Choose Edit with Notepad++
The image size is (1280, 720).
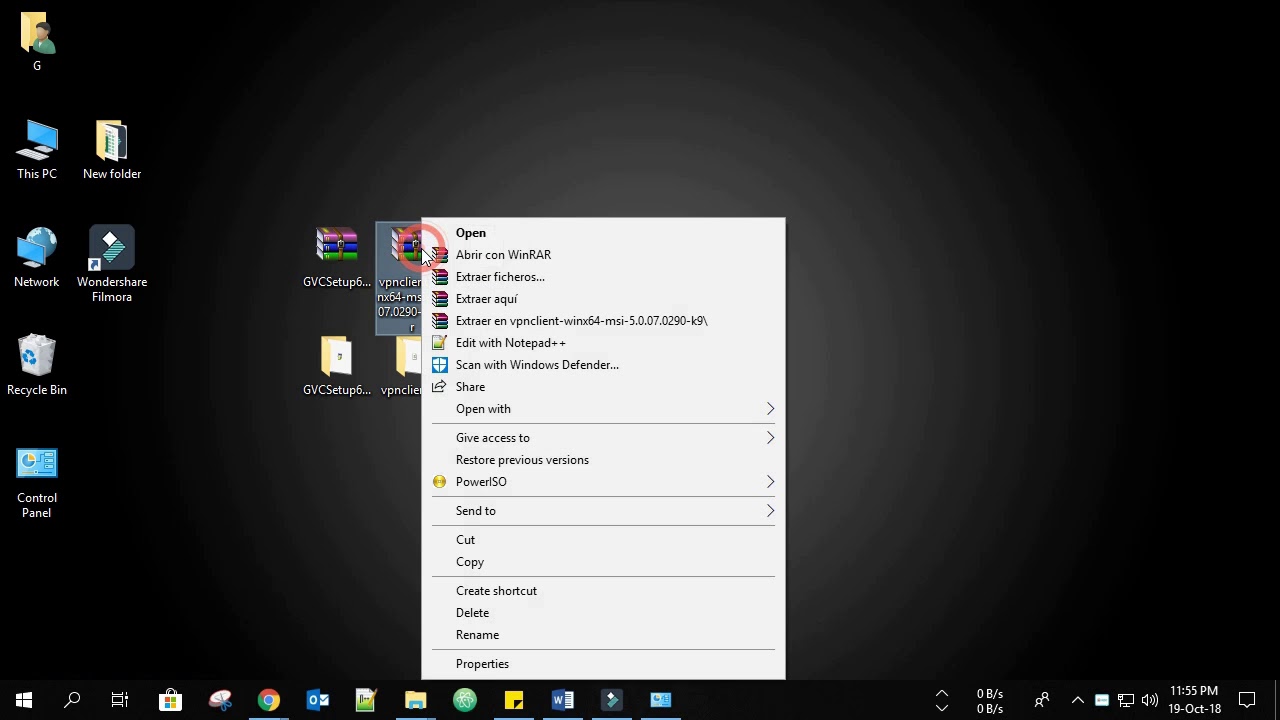pos(603,343)
